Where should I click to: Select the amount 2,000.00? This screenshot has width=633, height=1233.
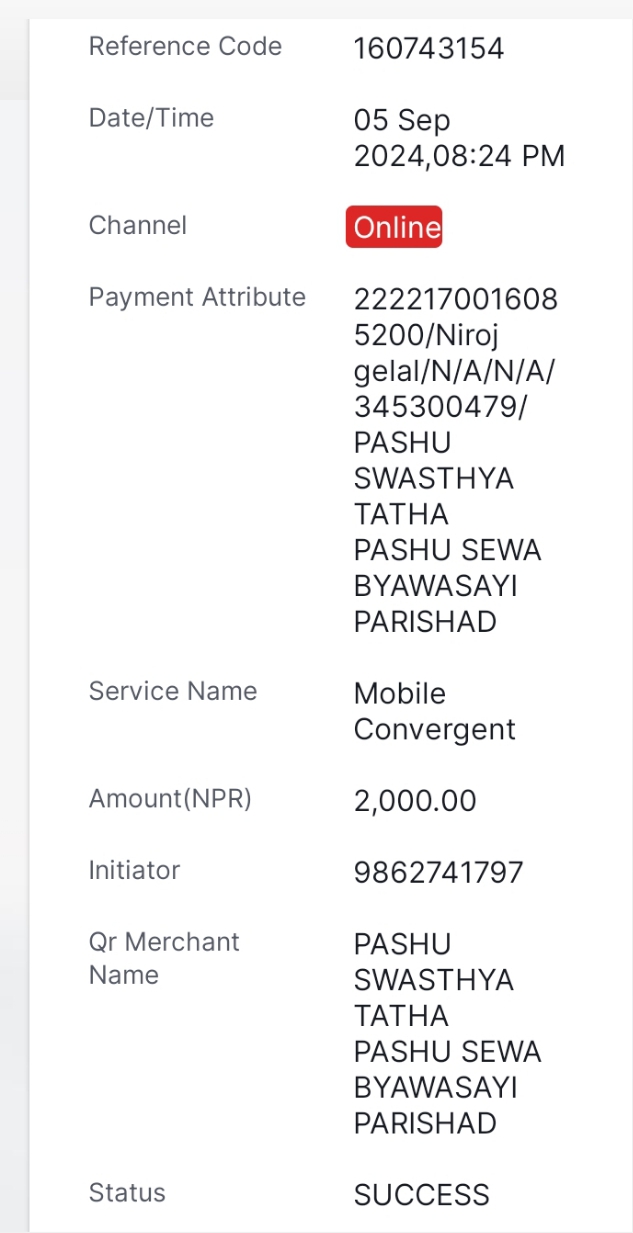coord(415,801)
